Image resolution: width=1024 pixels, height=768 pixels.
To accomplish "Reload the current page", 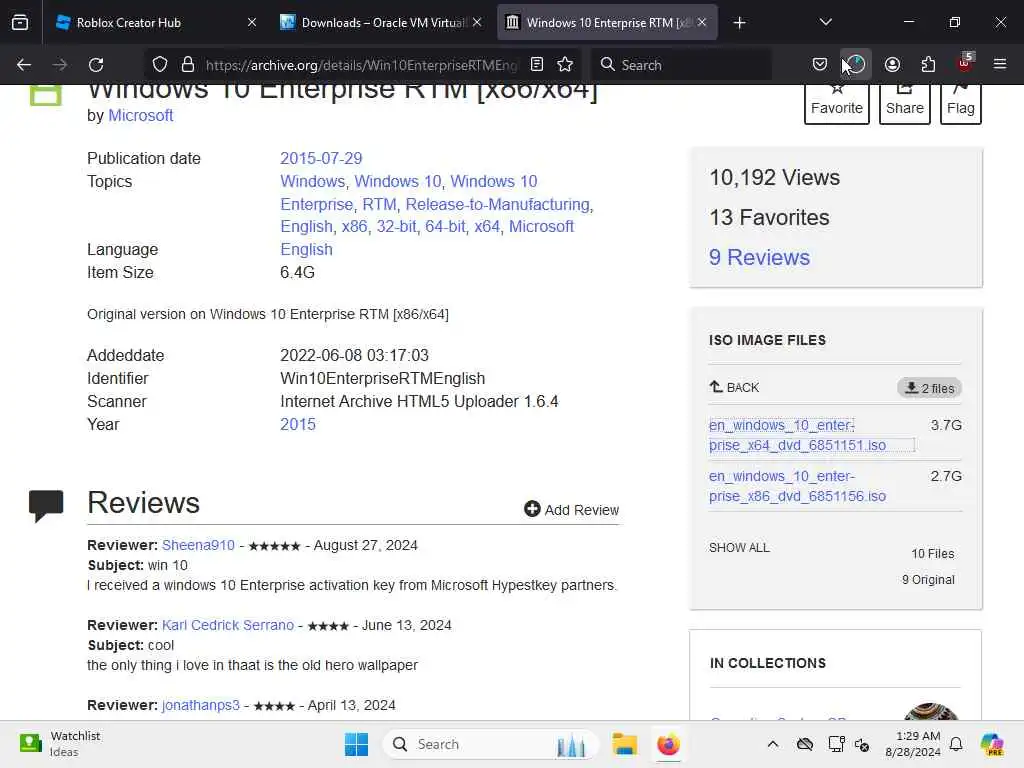I will pos(96,65).
